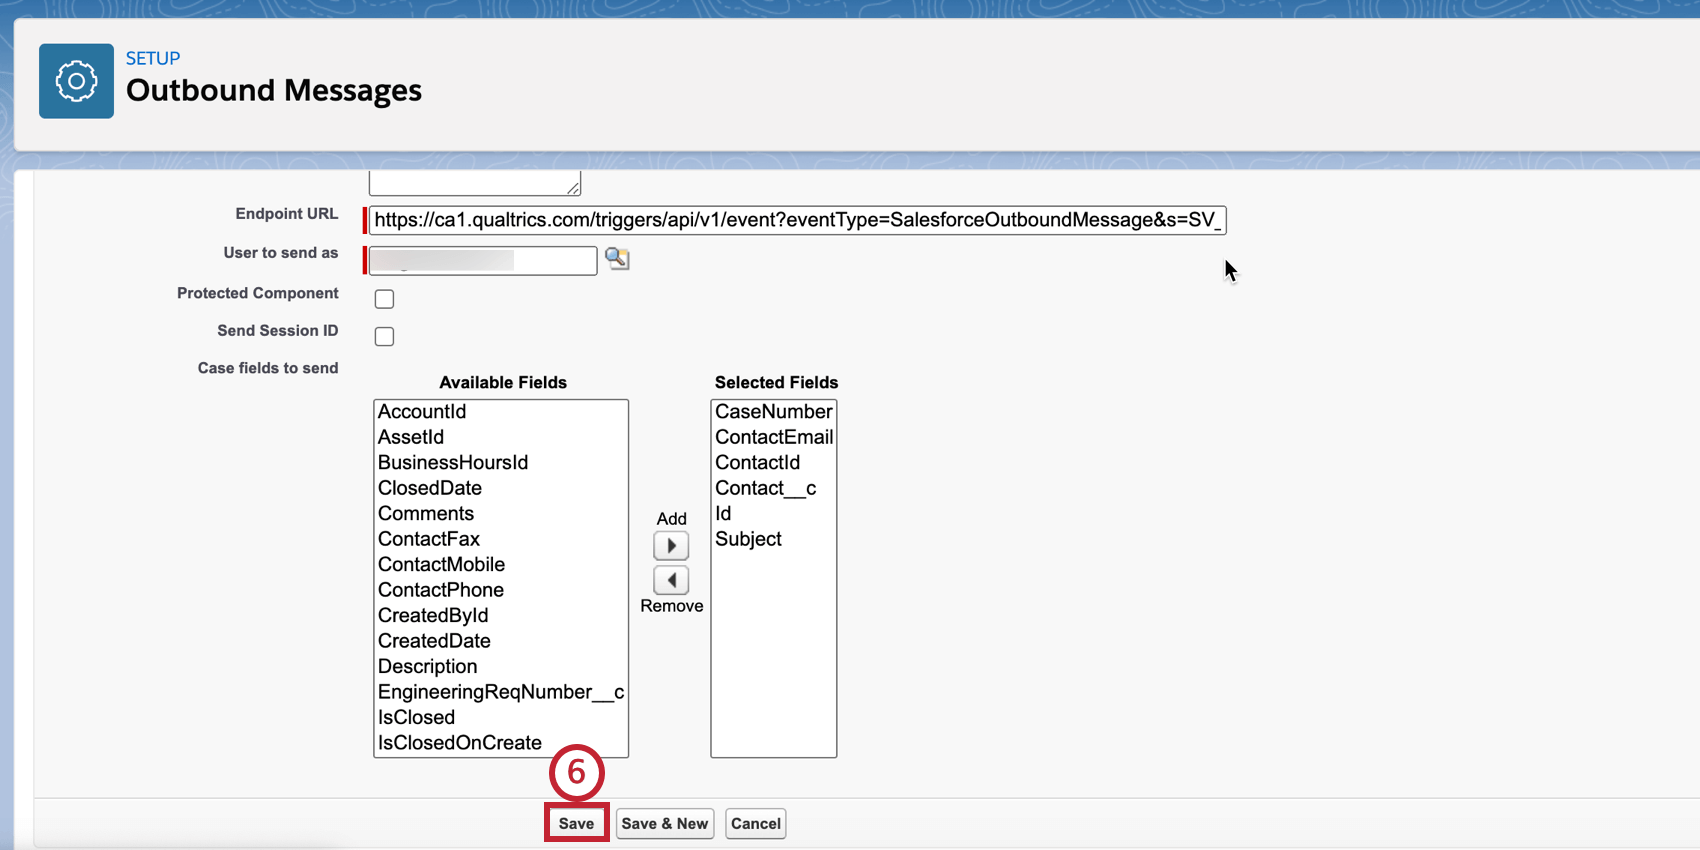Select Description in Available Fields
This screenshot has width=1700, height=850.
pos(501,667)
